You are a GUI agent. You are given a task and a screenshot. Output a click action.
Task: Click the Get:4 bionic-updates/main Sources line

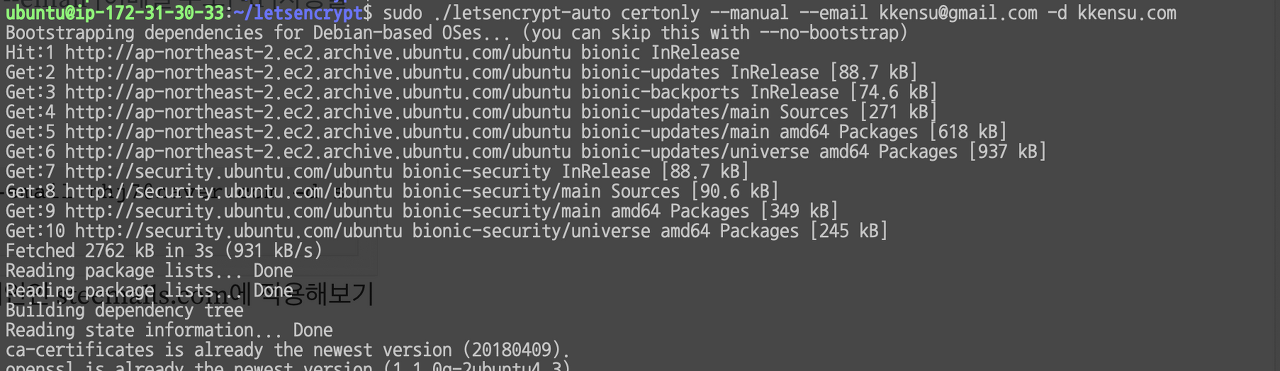pos(471,112)
